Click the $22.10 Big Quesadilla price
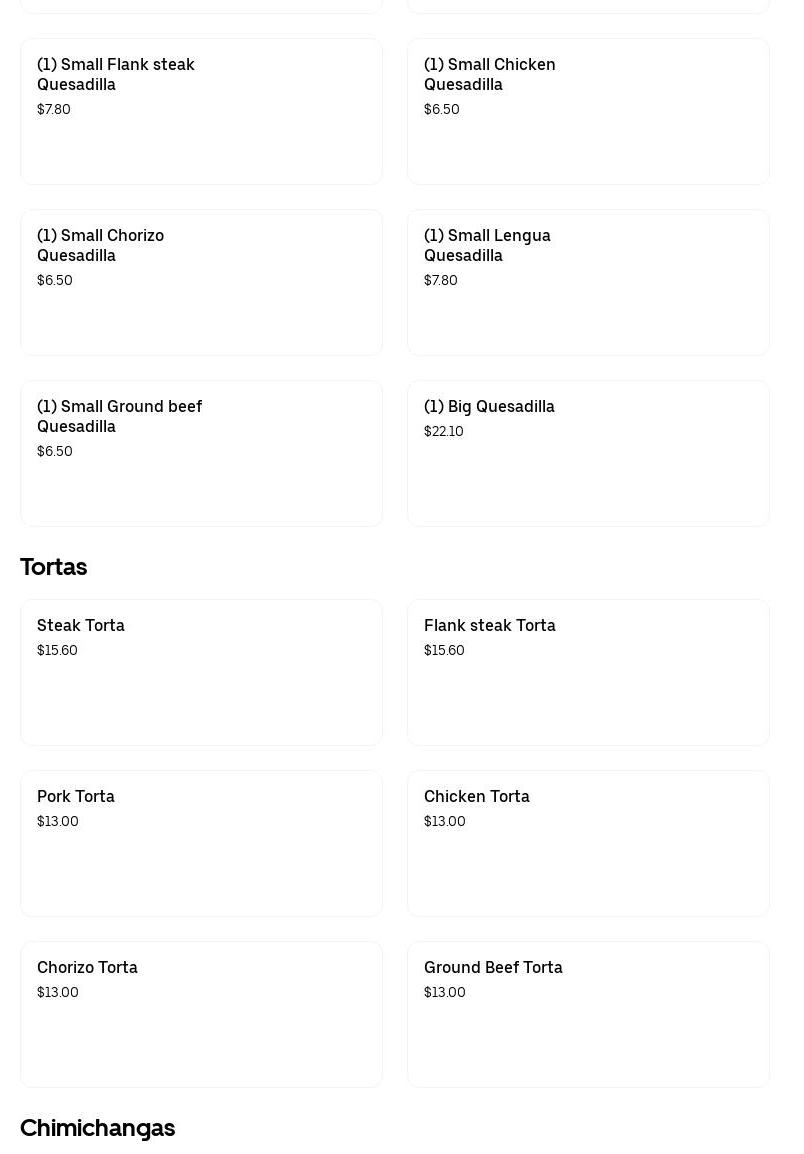 444,432
